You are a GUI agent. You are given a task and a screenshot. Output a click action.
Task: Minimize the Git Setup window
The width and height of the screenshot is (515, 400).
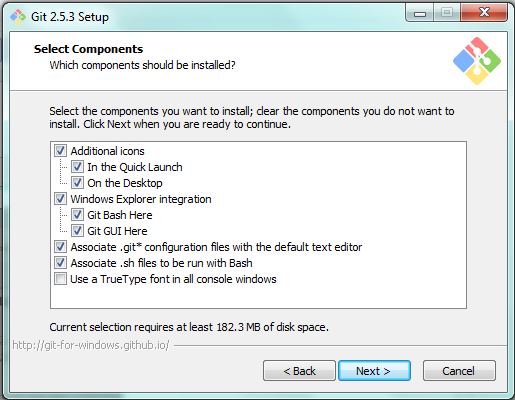(x=420, y=13)
